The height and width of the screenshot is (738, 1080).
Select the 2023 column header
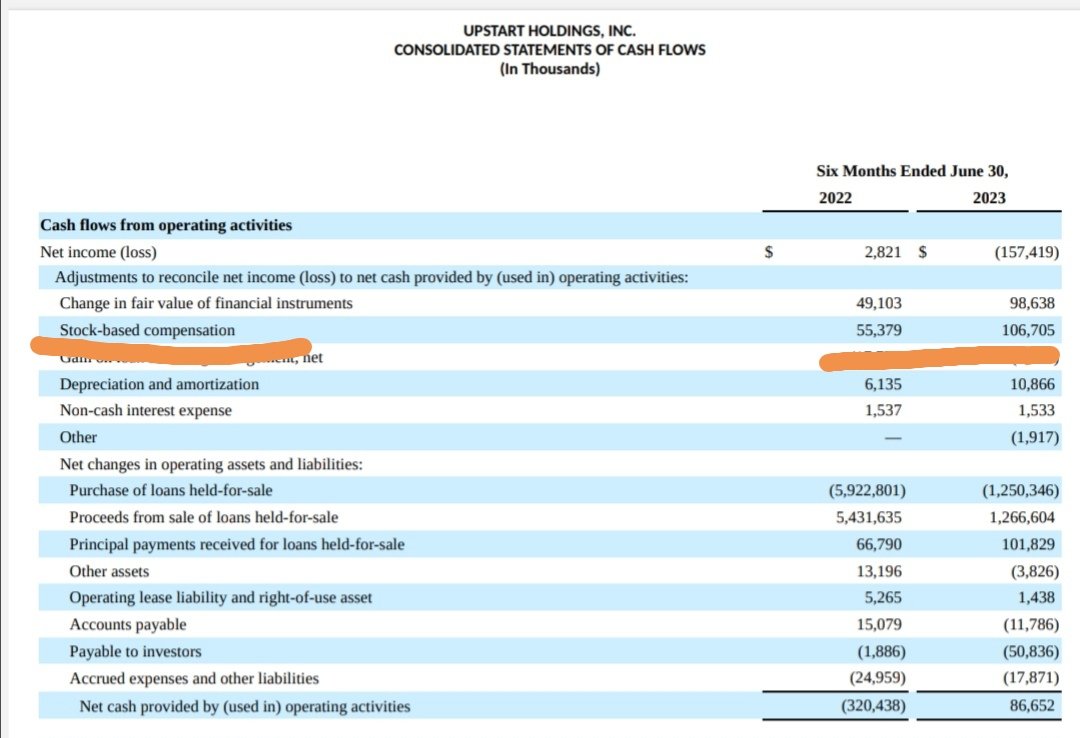pyautogui.click(x=988, y=198)
